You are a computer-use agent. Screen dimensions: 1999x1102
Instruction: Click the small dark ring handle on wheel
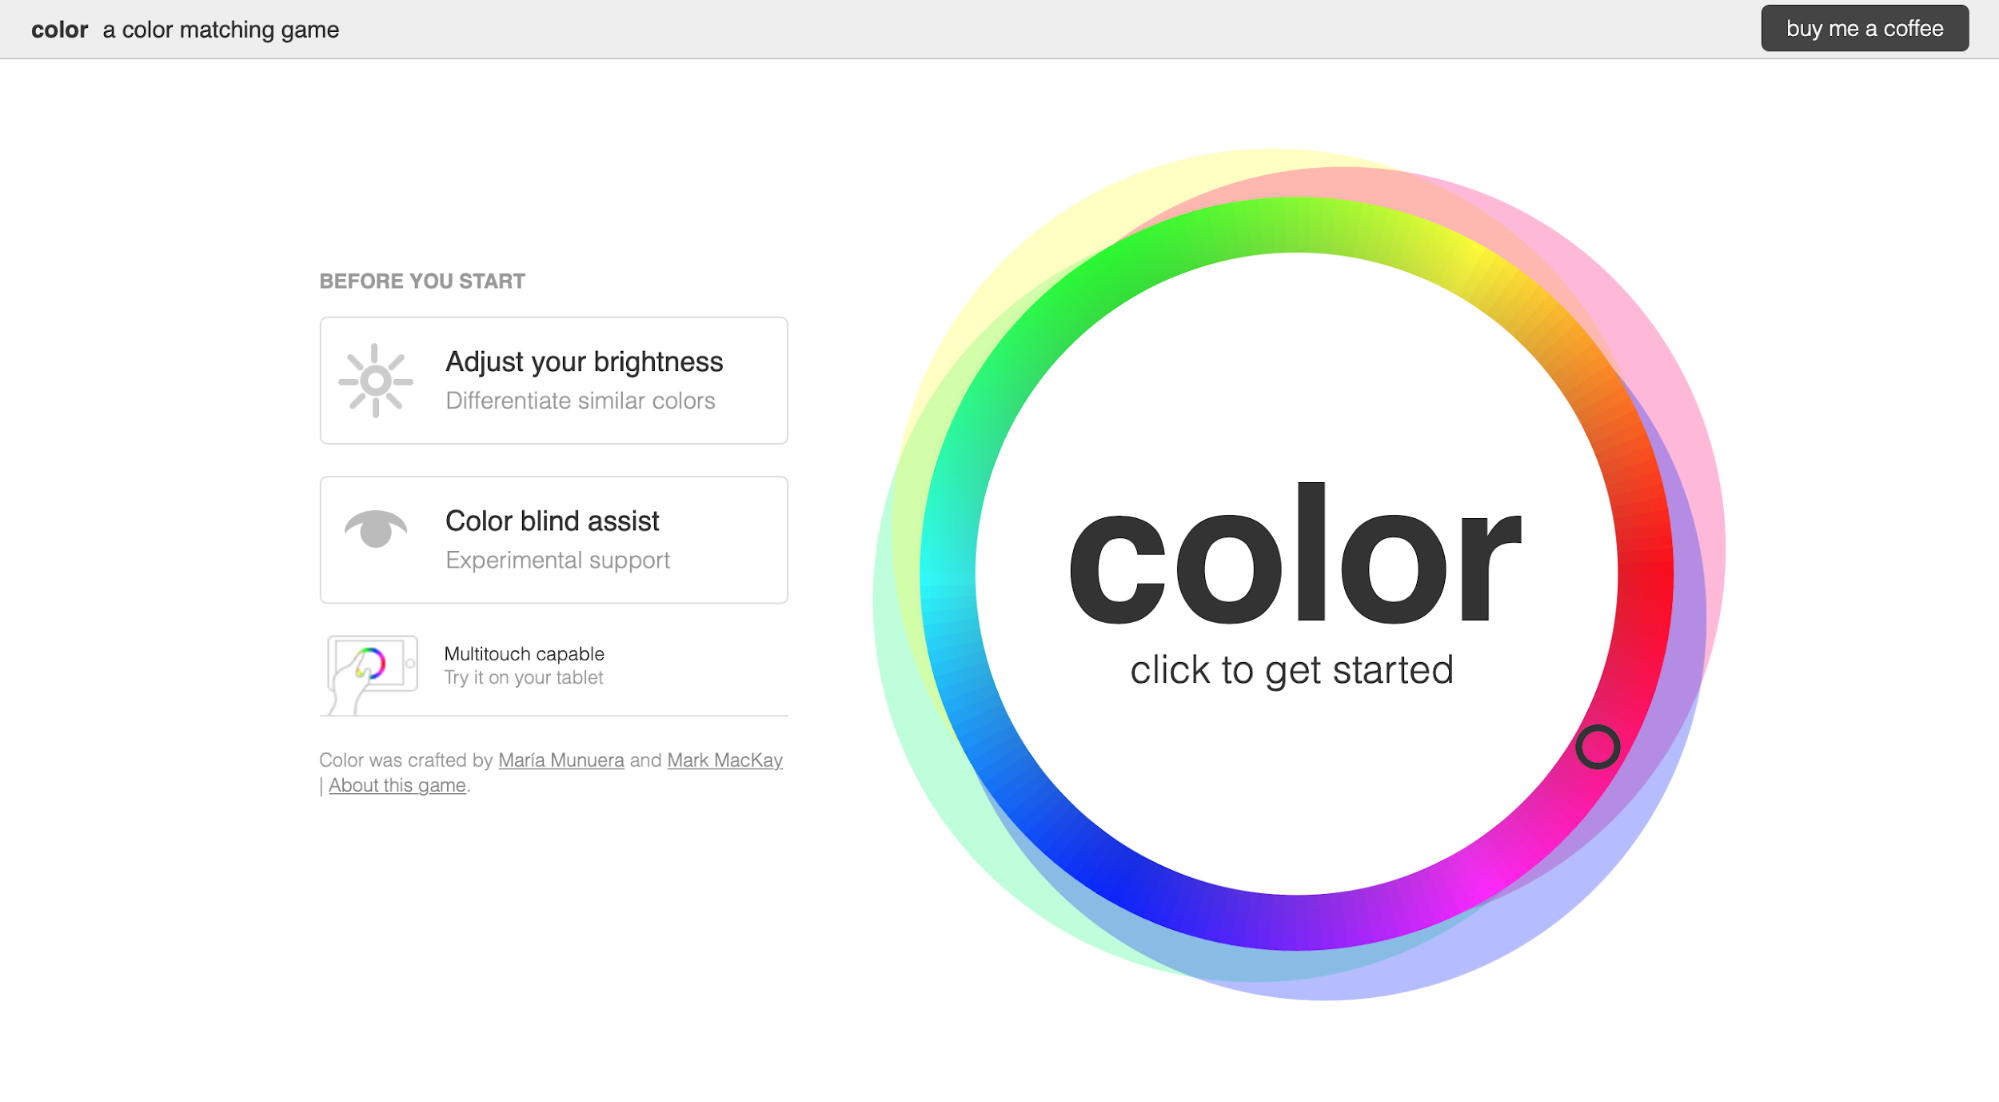pos(1597,747)
